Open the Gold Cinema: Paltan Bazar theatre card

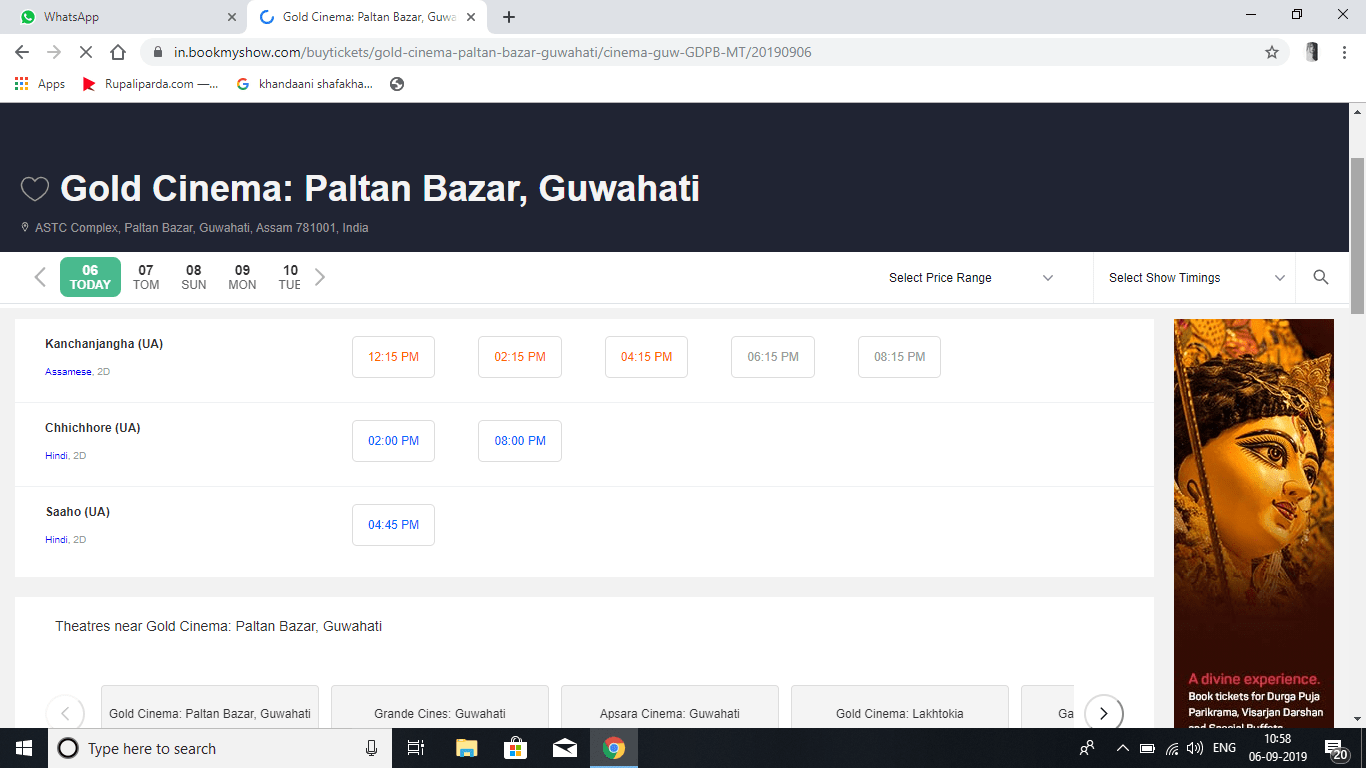pyautogui.click(x=210, y=707)
